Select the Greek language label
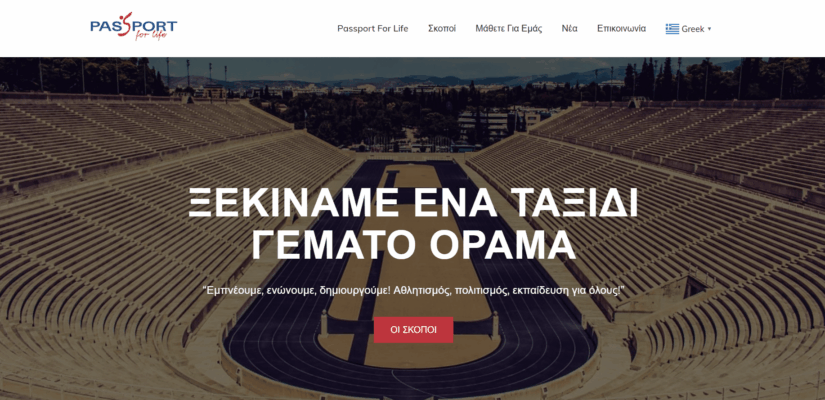This screenshot has width=825, height=400. point(692,29)
